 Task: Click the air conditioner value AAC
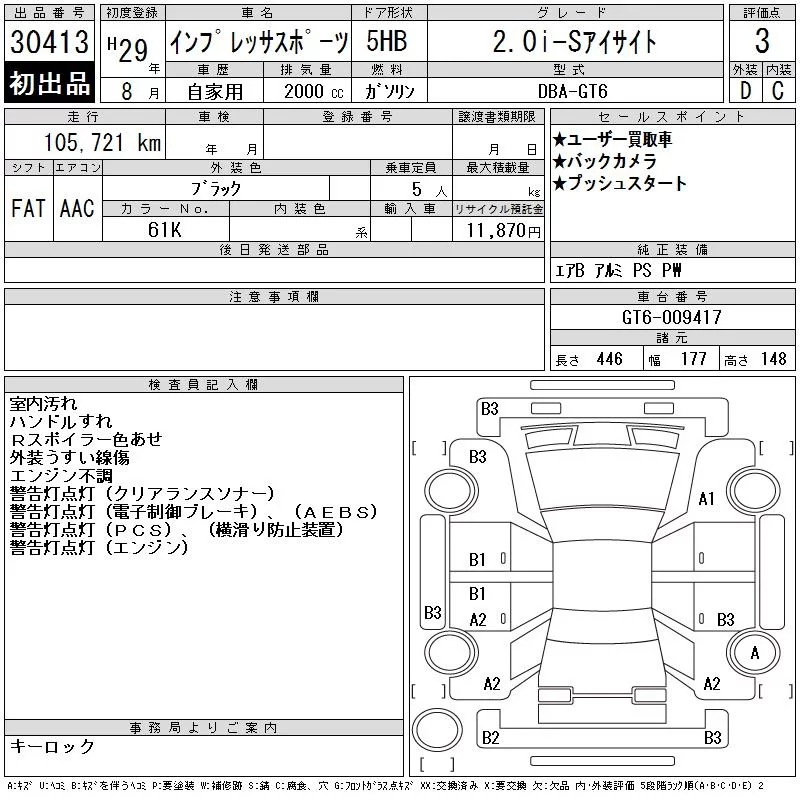point(77,208)
